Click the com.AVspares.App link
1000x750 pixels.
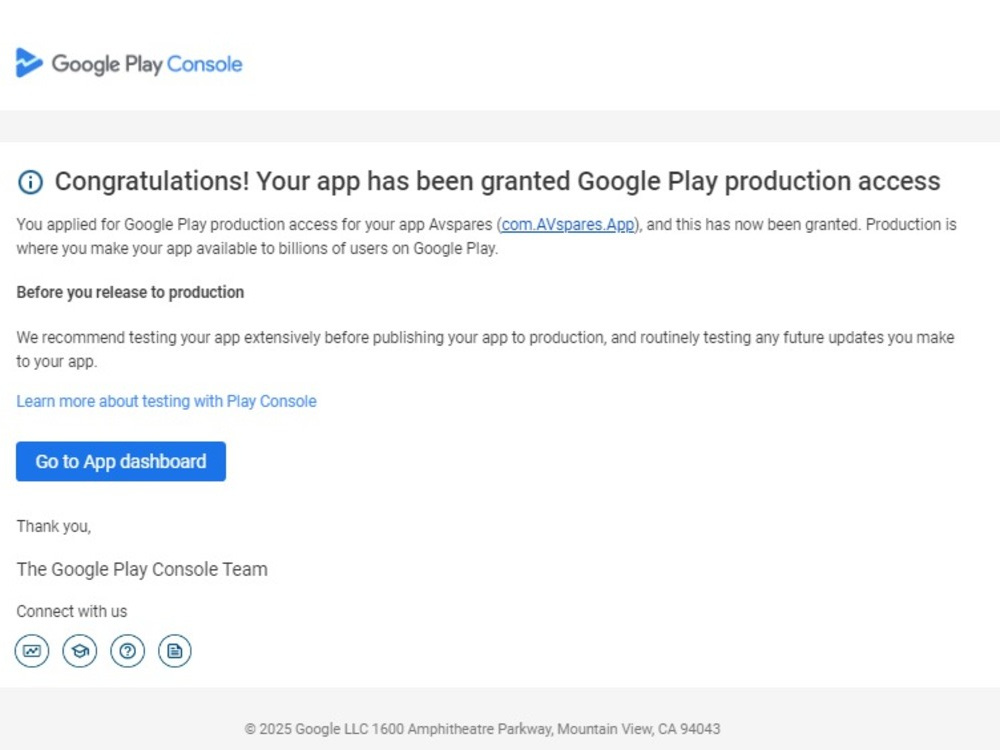coord(568,224)
